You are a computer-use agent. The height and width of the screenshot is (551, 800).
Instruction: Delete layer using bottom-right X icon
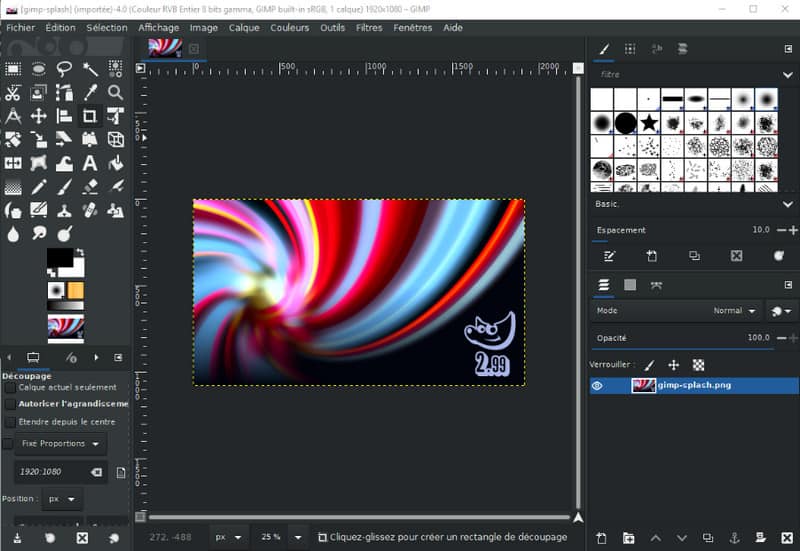coord(787,538)
